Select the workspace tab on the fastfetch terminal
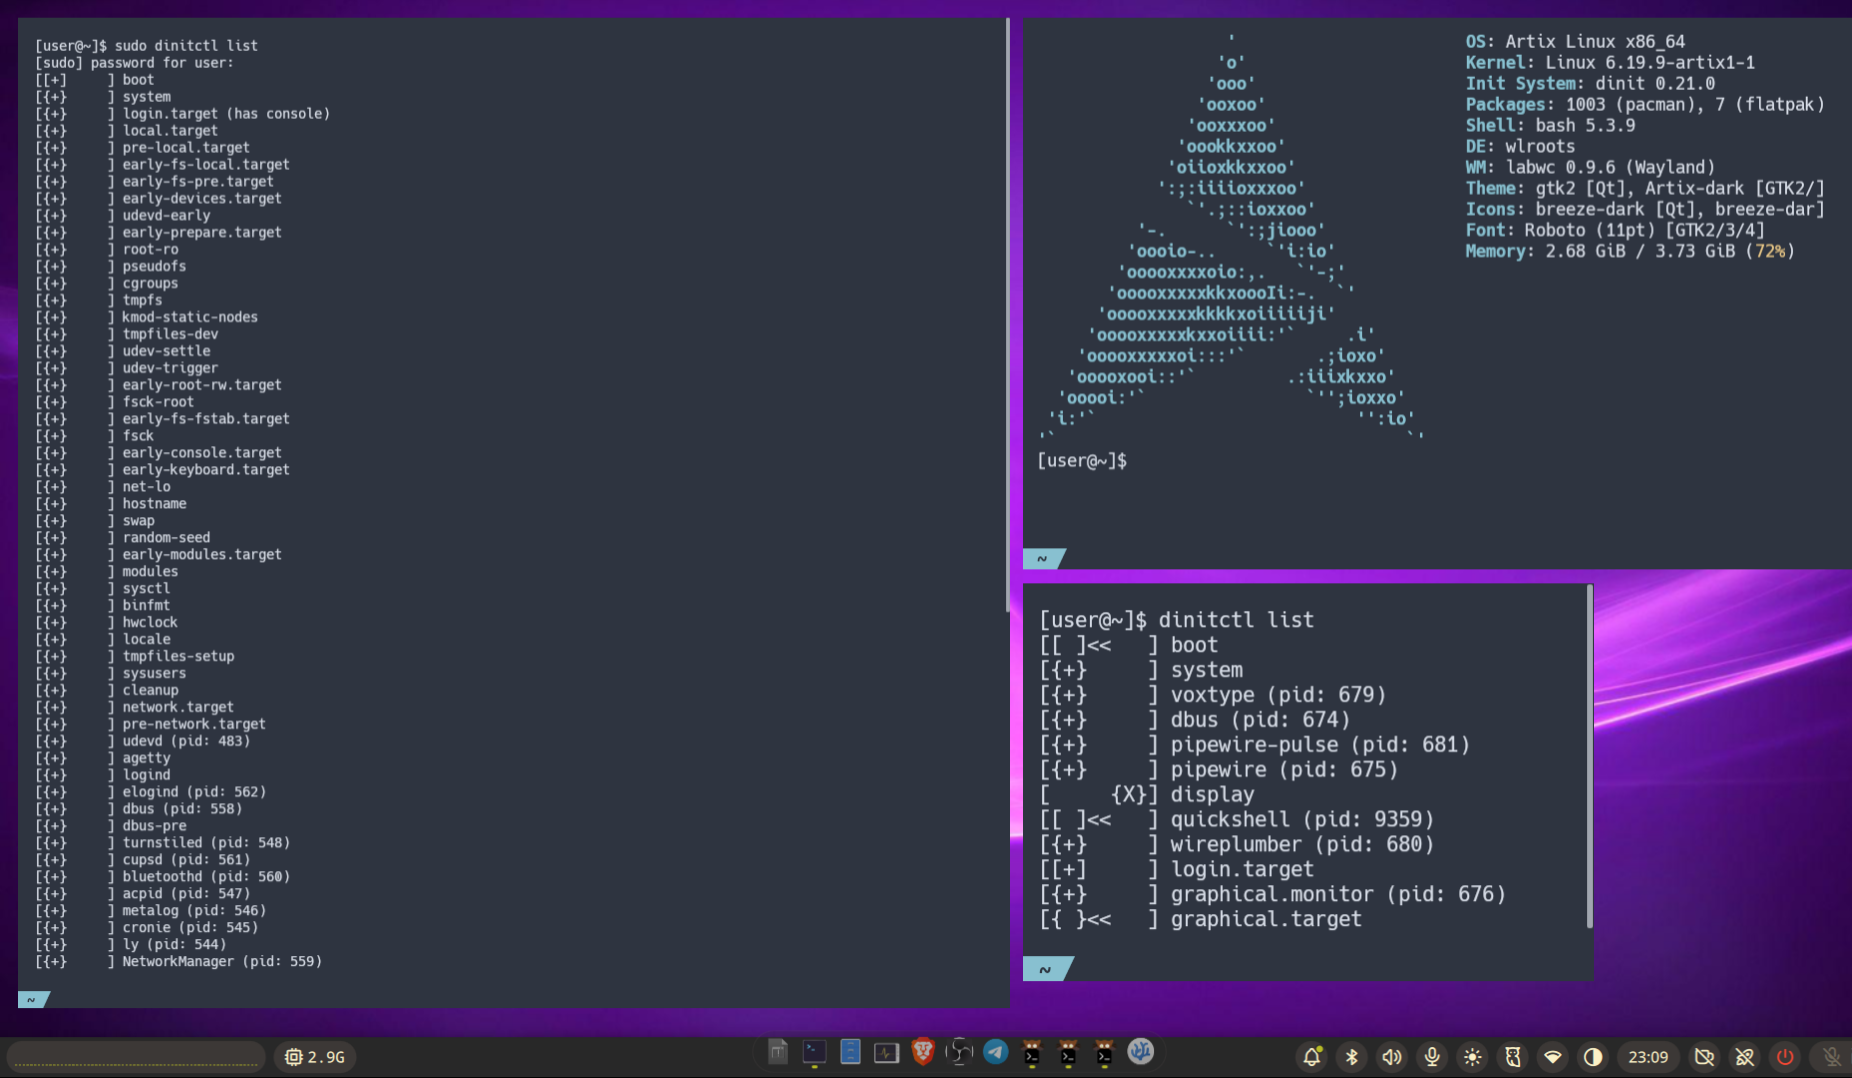The image size is (1852, 1078). click(x=1043, y=559)
